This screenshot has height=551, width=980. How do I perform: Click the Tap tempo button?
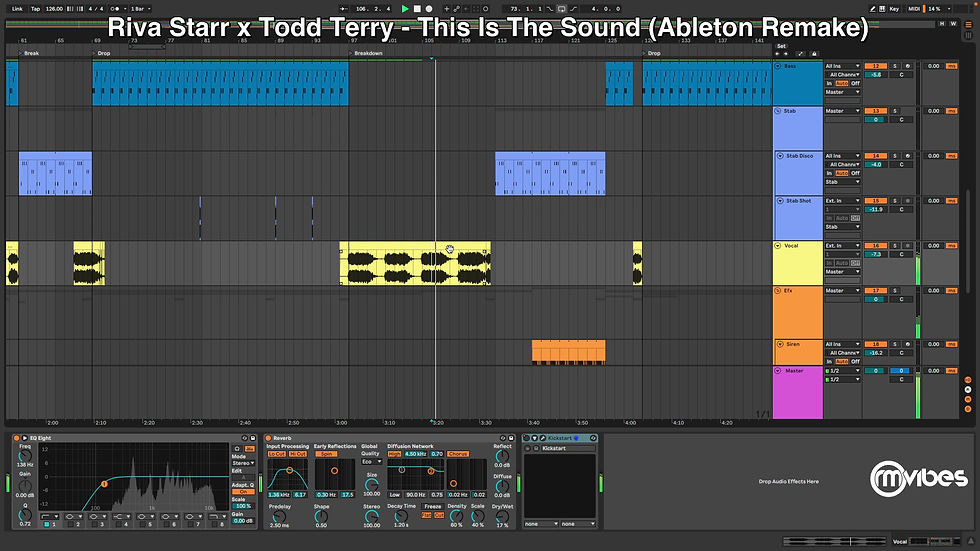point(36,9)
